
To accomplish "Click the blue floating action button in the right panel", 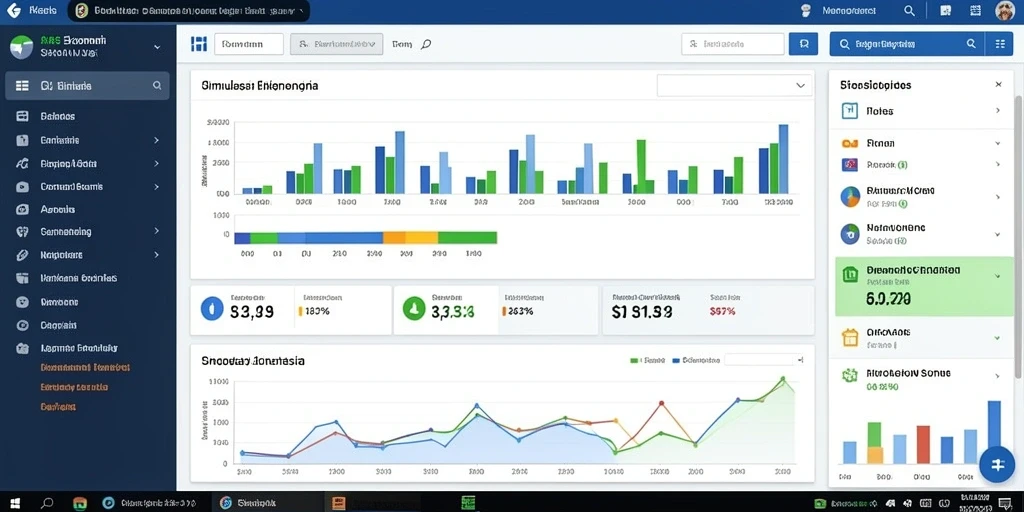I will [997, 464].
